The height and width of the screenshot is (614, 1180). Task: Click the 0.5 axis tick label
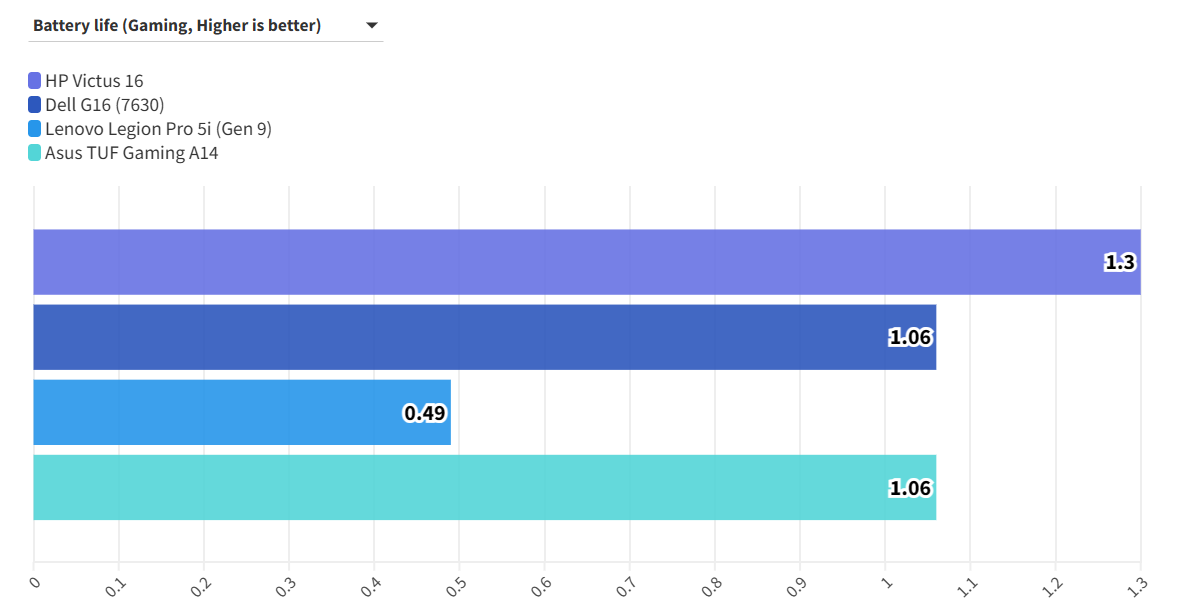[x=455, y=585]
